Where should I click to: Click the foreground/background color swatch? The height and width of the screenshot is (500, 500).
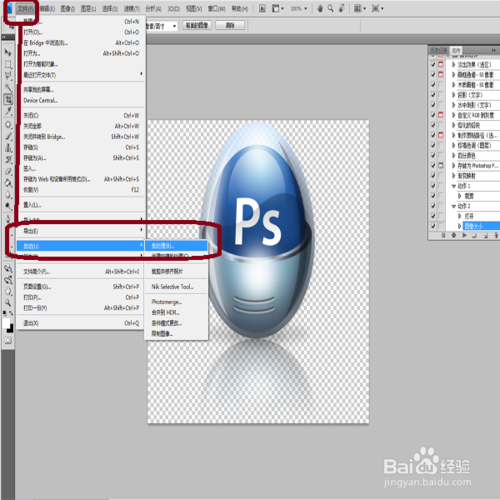(x=8, y=325)
